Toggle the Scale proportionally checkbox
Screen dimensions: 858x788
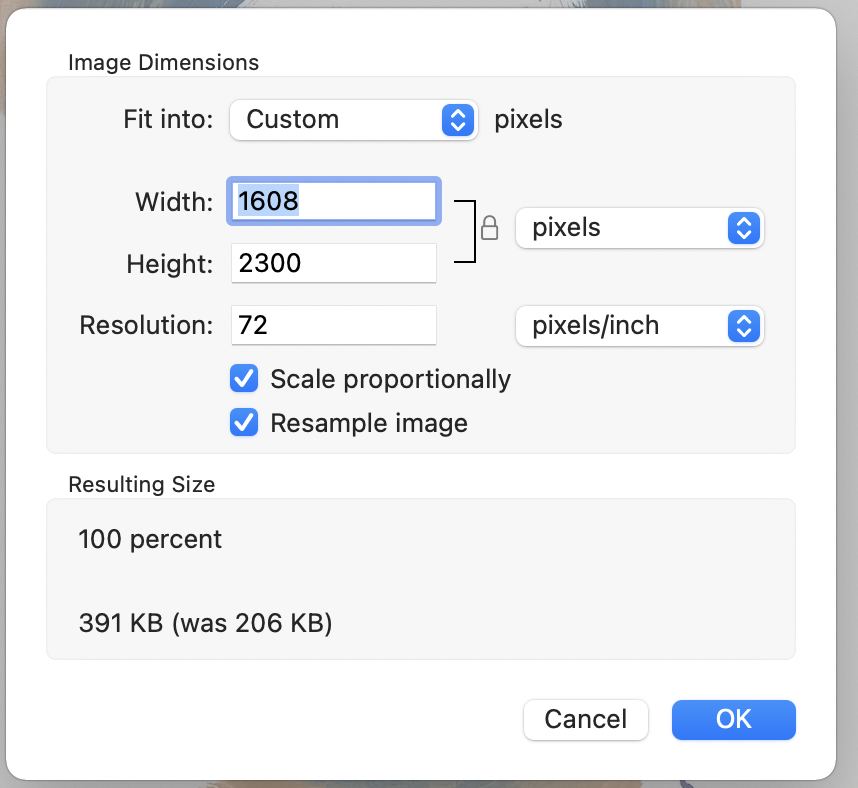coord(244,379)
